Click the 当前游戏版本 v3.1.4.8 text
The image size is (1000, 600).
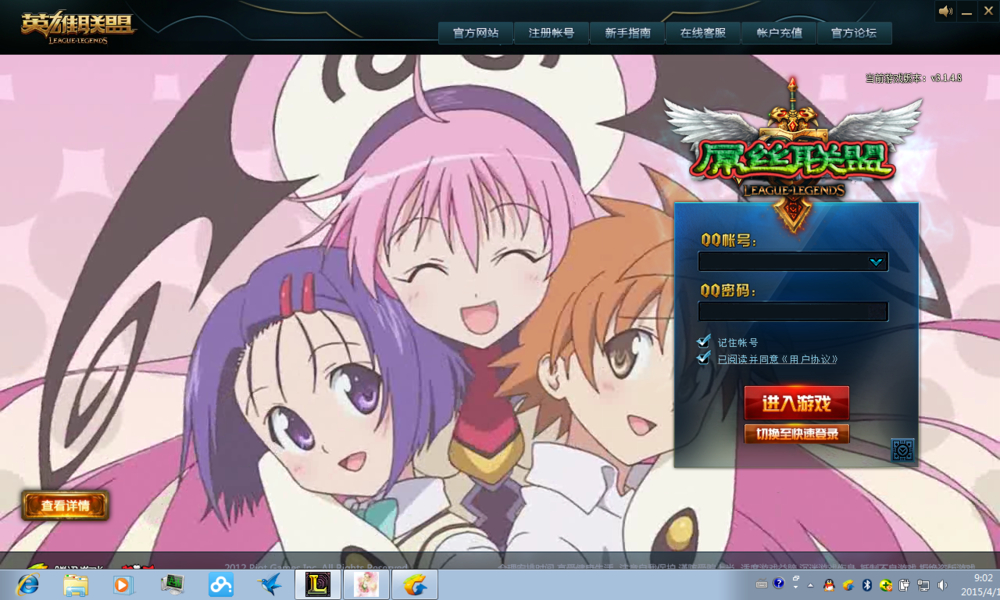tap(913, 78)
